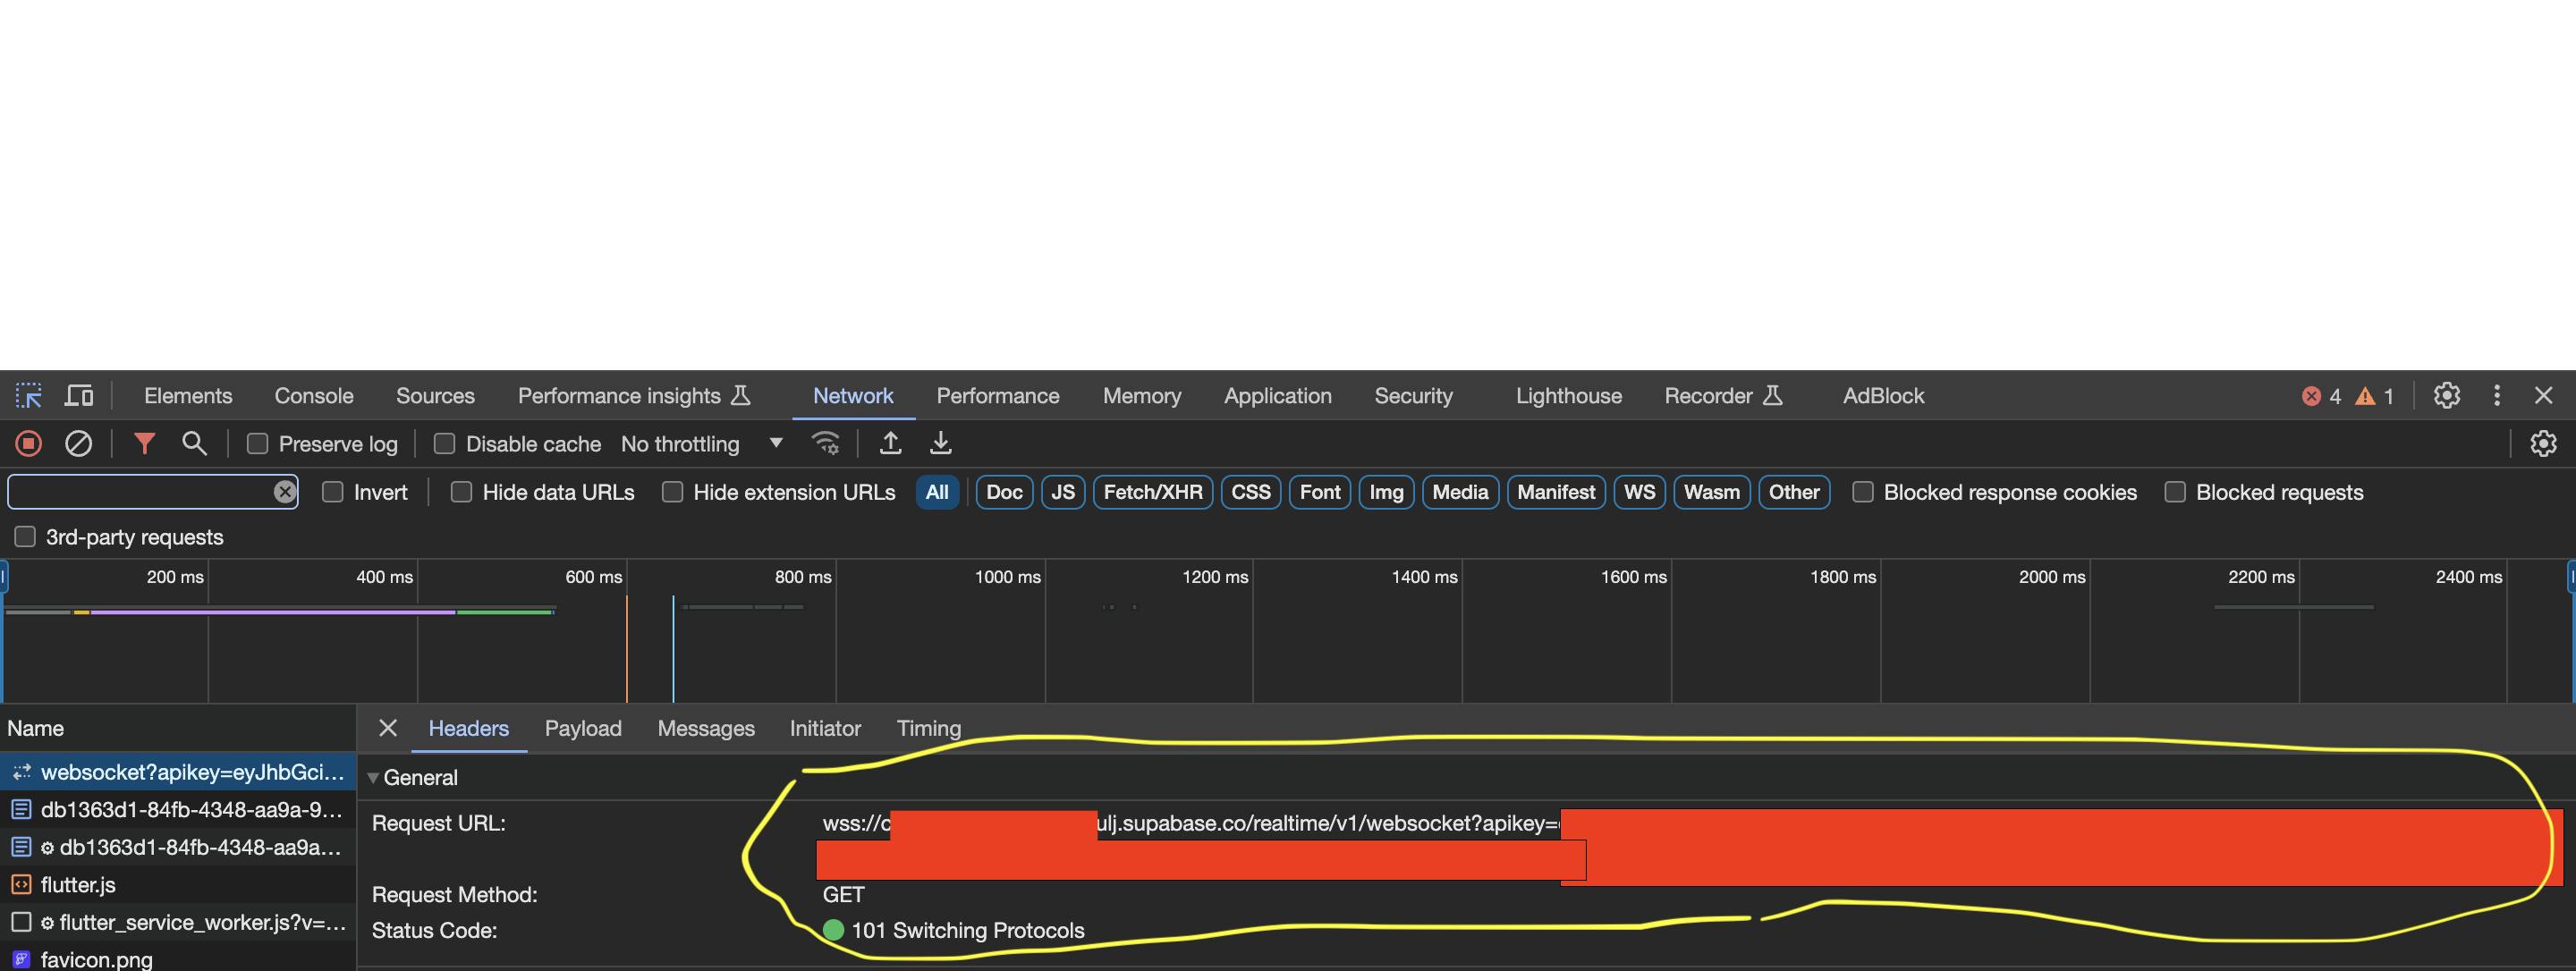The height and width of the screenshot is (971, 2576).
Task: Clear the network log
Action: [x=78, y=443]
